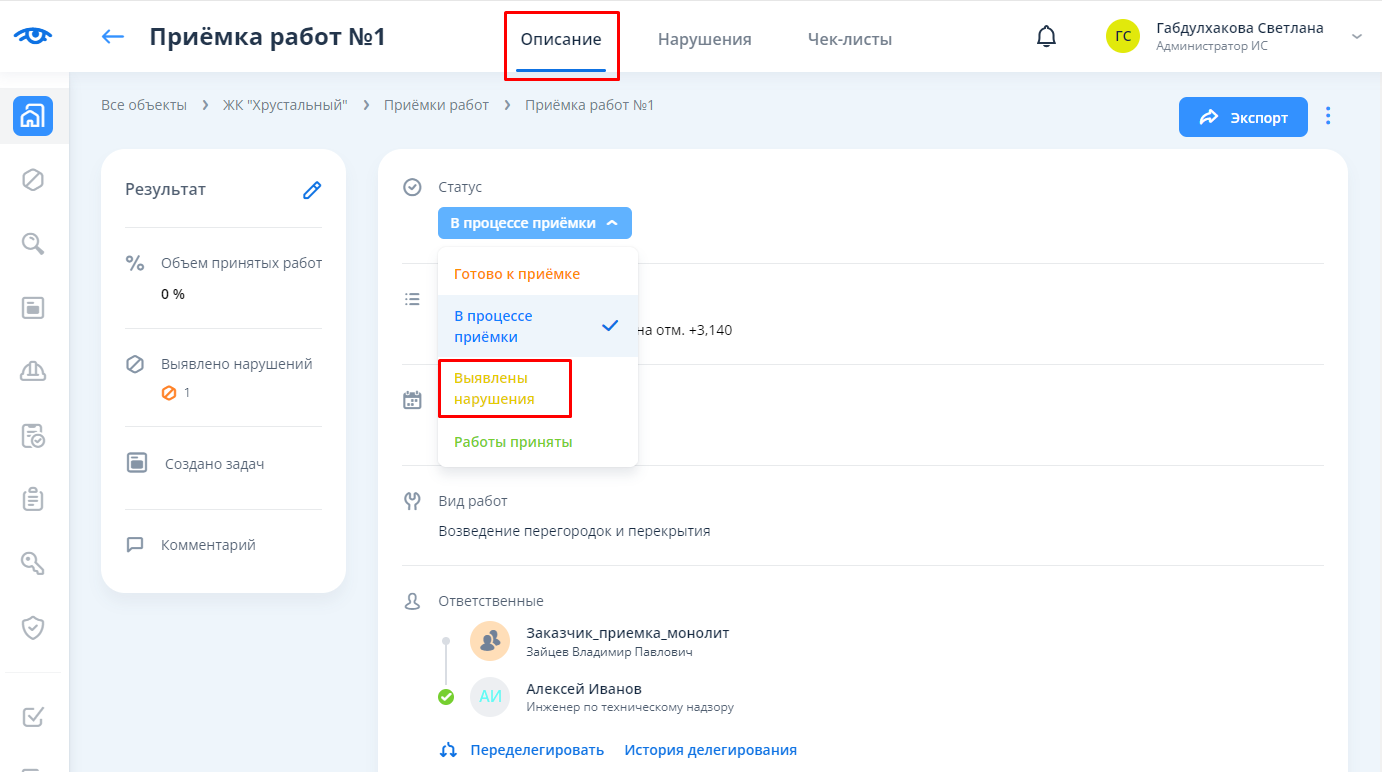The image size is (1382, 772).
Task: Click the key icon in sidebar
Action: (33, 563)
